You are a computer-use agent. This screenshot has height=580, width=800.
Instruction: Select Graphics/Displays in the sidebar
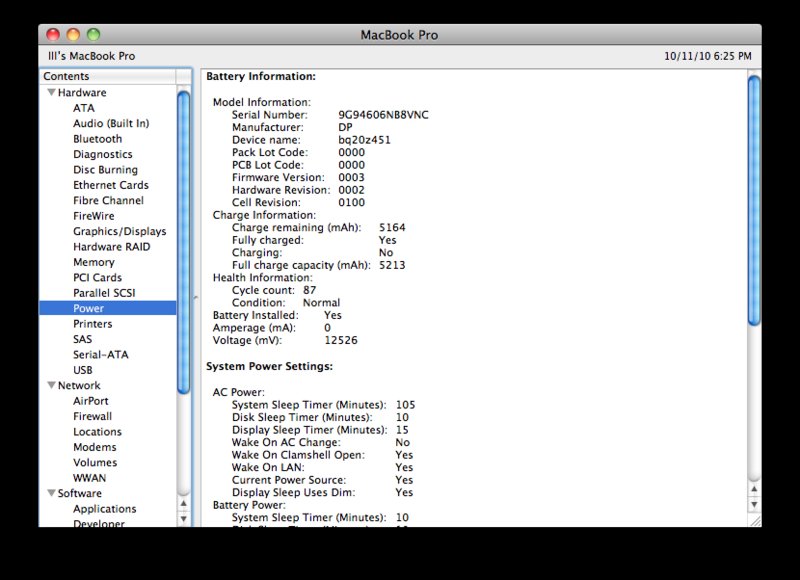pyautogui.click(x=119, y=231)
